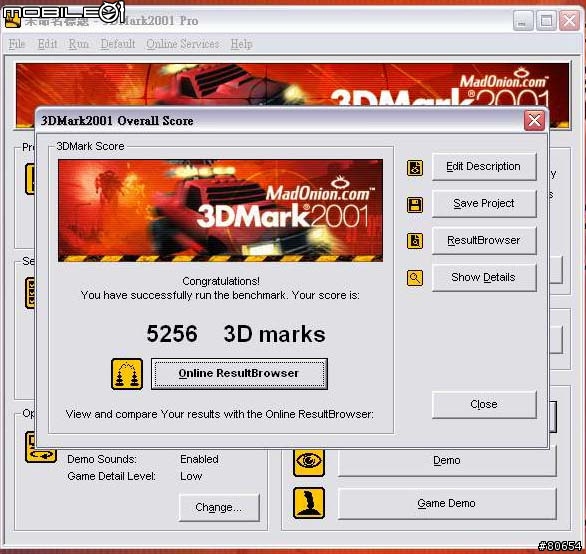Close the 3DMark2001 Overall Score dialog
The image size is (586, 554).
pos(534,121)
